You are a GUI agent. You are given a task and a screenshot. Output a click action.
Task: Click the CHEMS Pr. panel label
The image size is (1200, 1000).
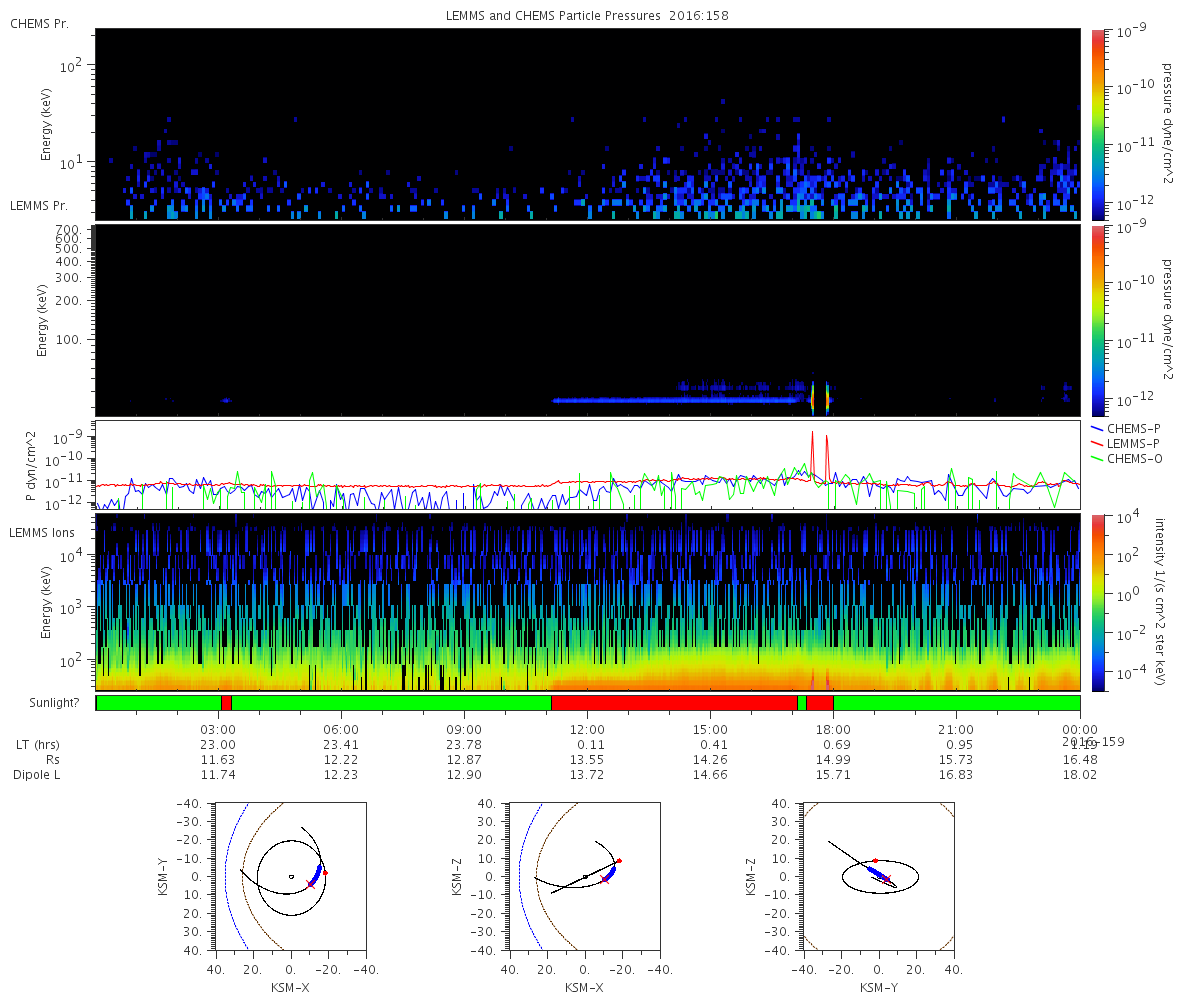[x=39, y=23]
